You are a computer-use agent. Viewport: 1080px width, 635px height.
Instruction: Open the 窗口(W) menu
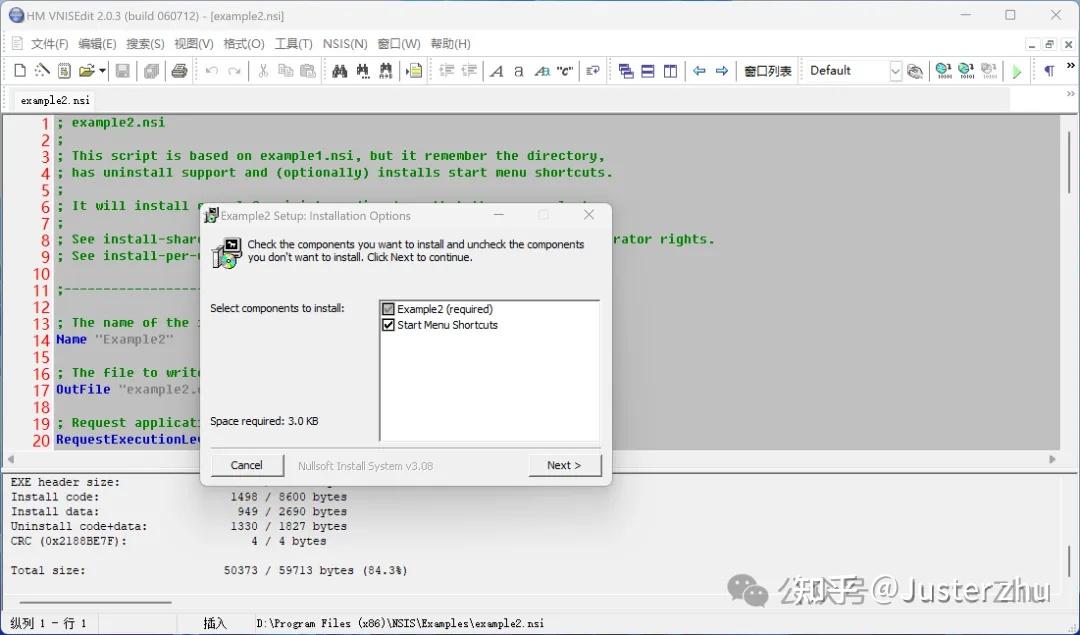coord(399,43)
